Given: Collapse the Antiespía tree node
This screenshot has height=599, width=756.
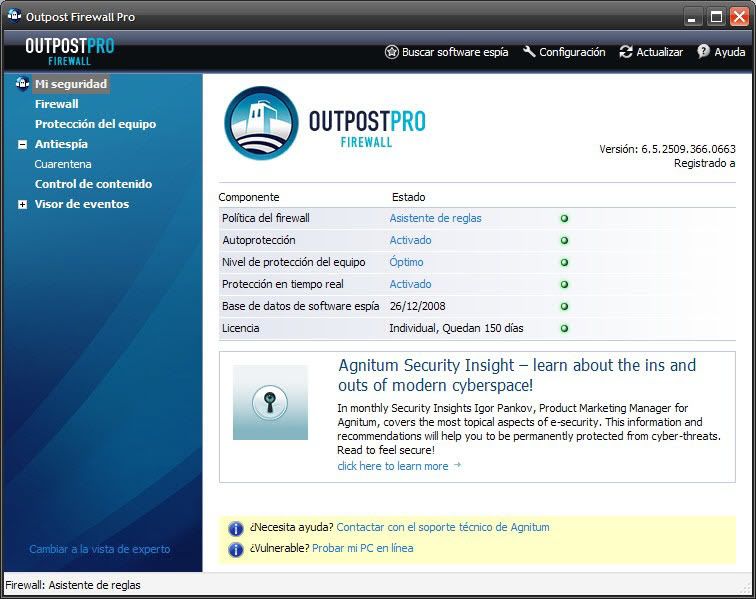Looking at the screenshot, I should 22,144.
